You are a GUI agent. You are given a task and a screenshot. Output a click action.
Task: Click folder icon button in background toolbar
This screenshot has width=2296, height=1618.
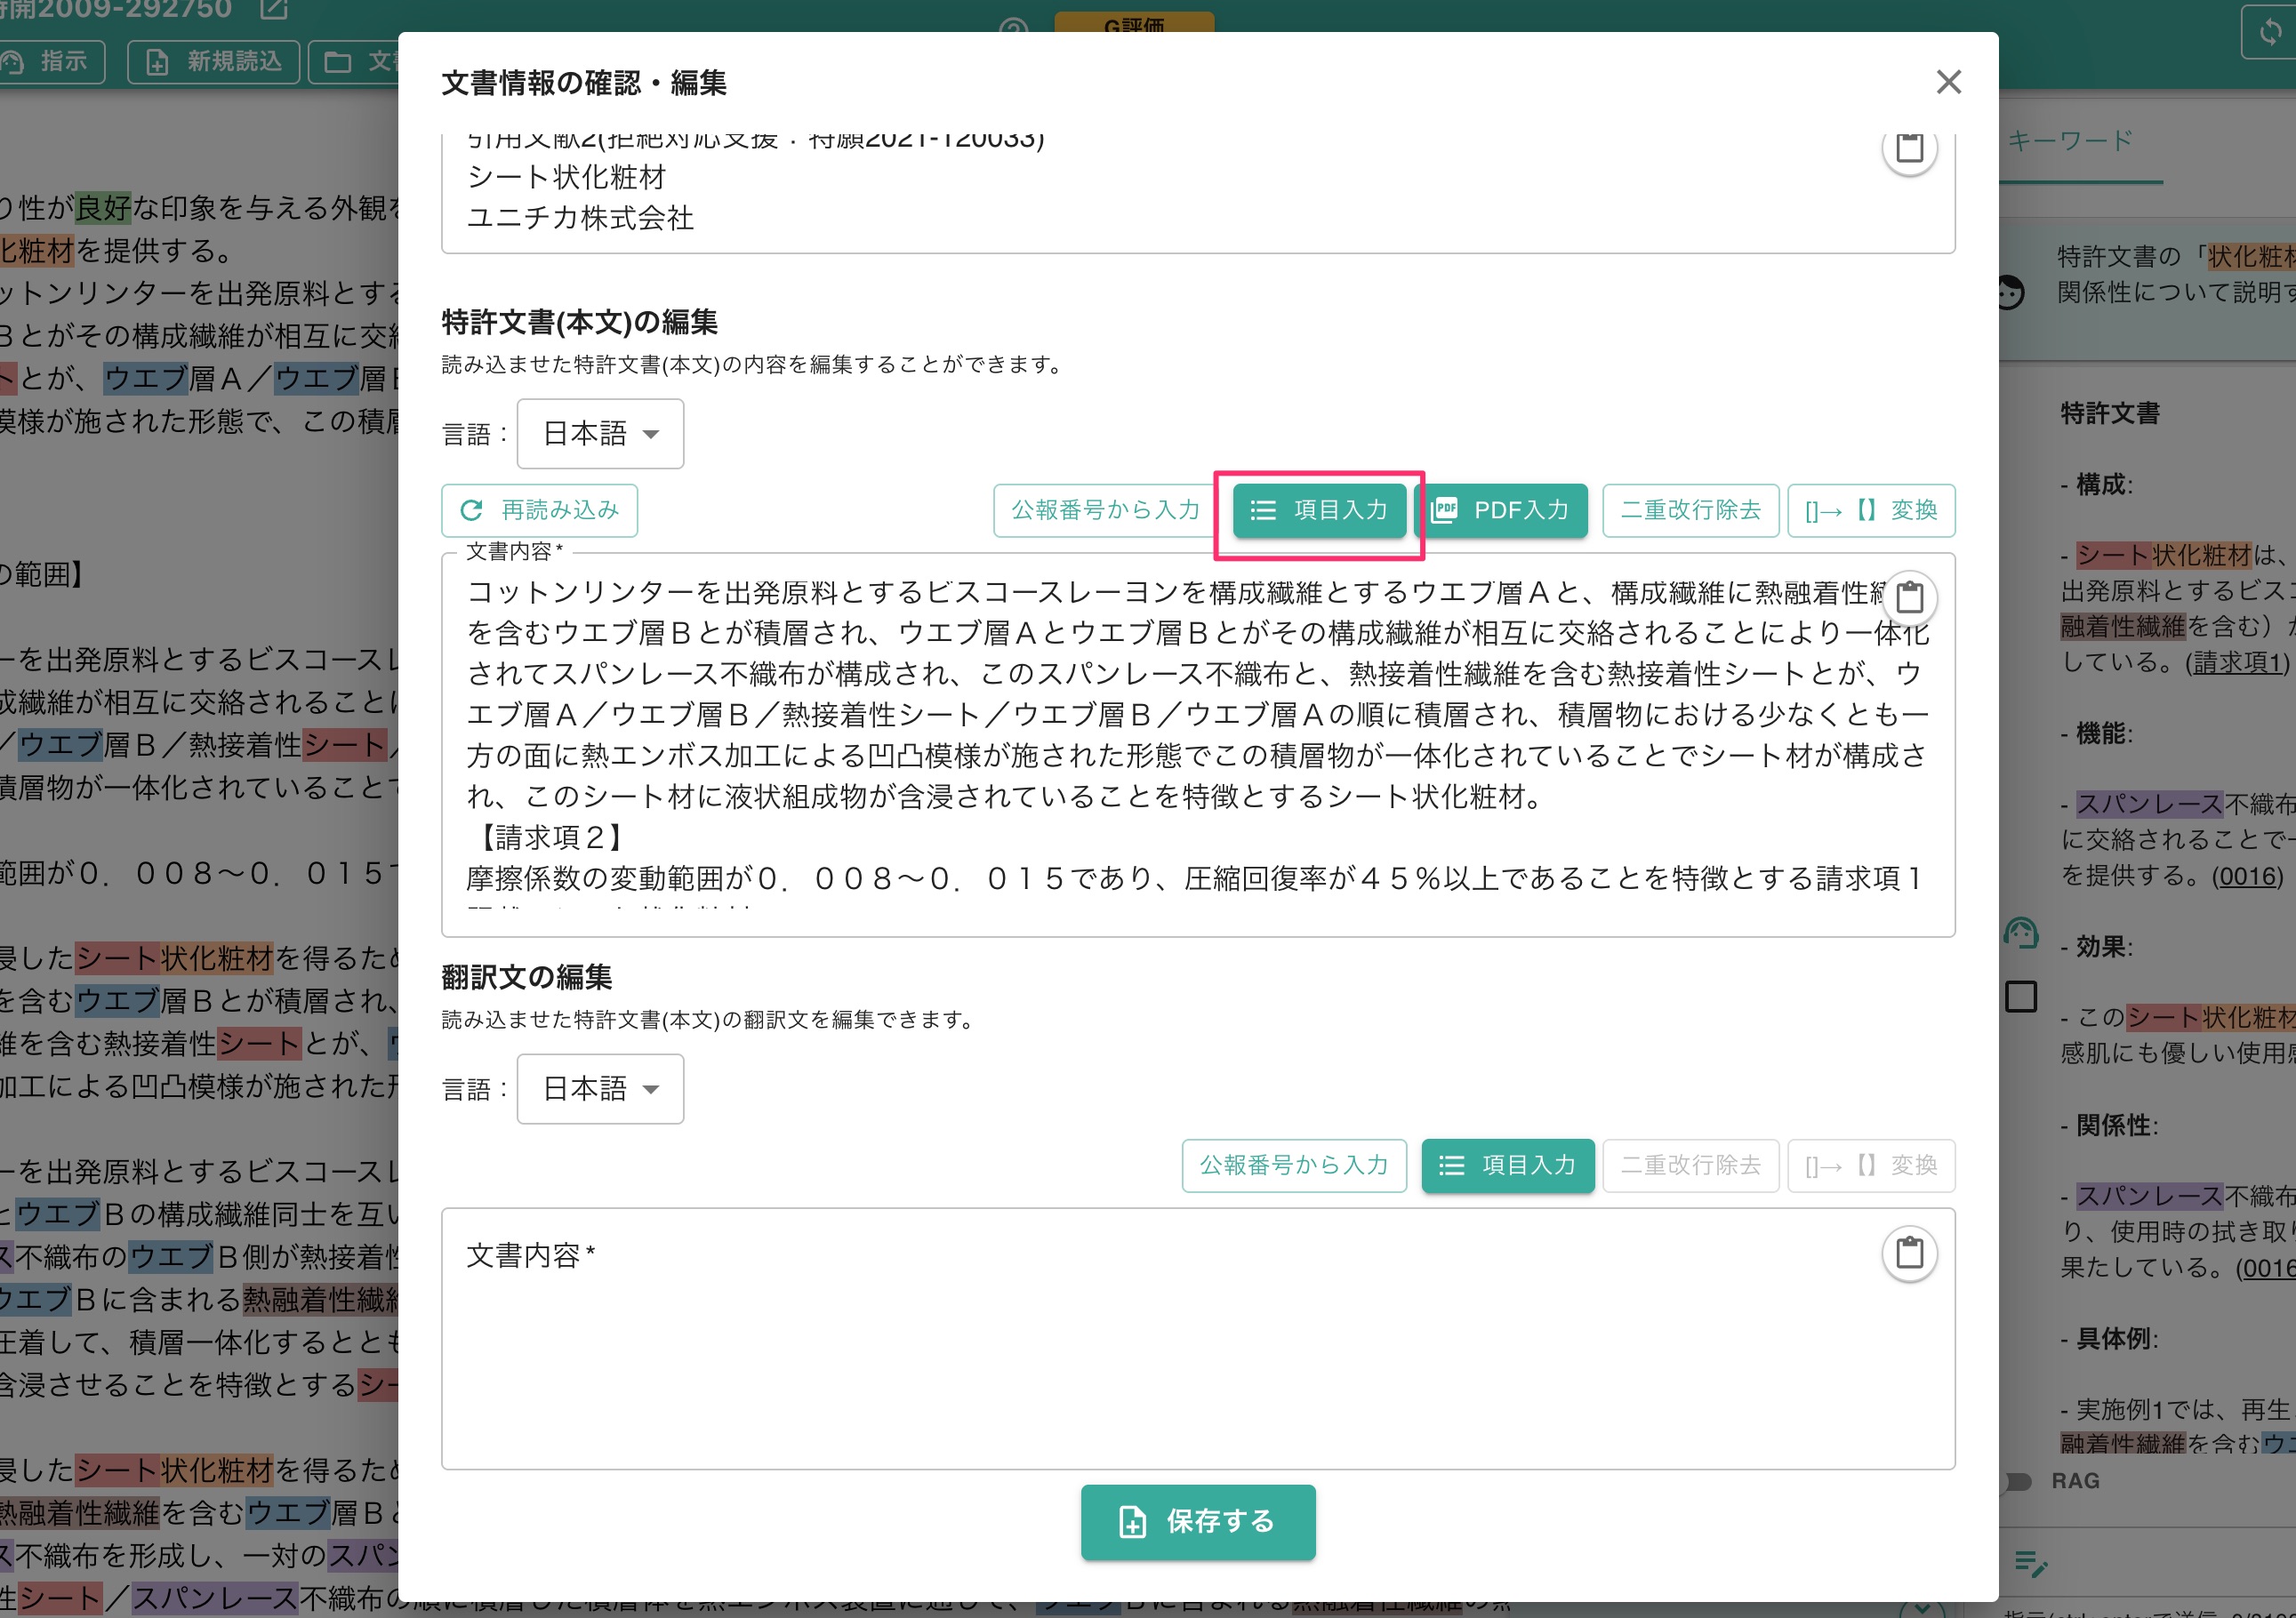(354, 62)
